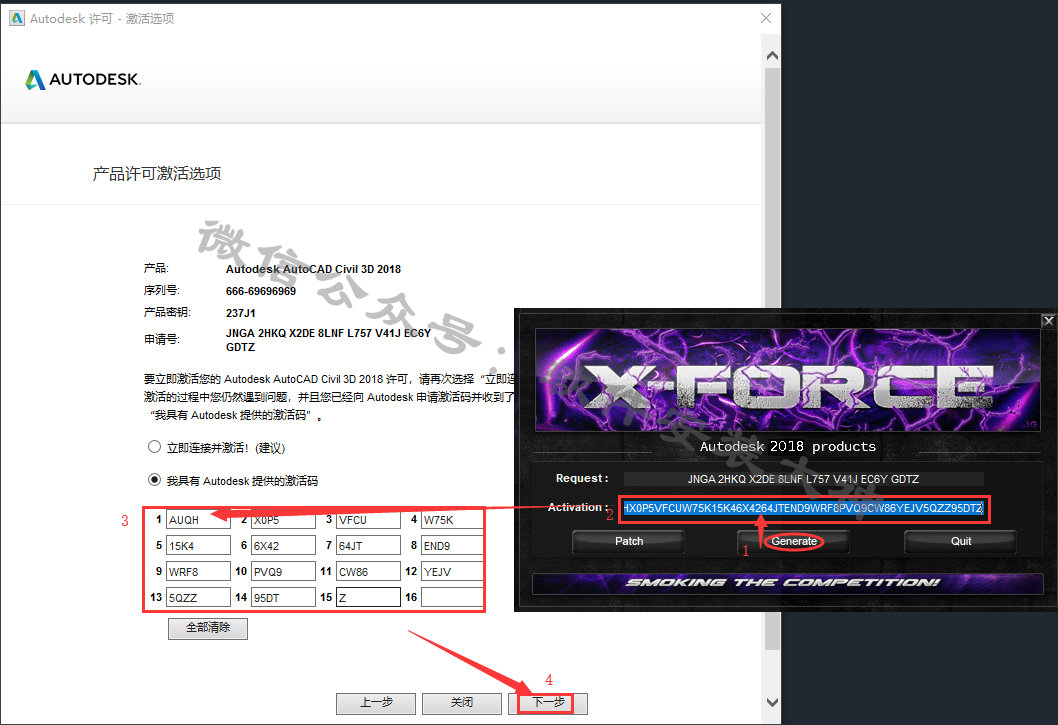Select the 立即连接并激活 (建议) radio option
Image resolution: width=1058 pixels, height=725 pixels.
click(x=155, y=447)
